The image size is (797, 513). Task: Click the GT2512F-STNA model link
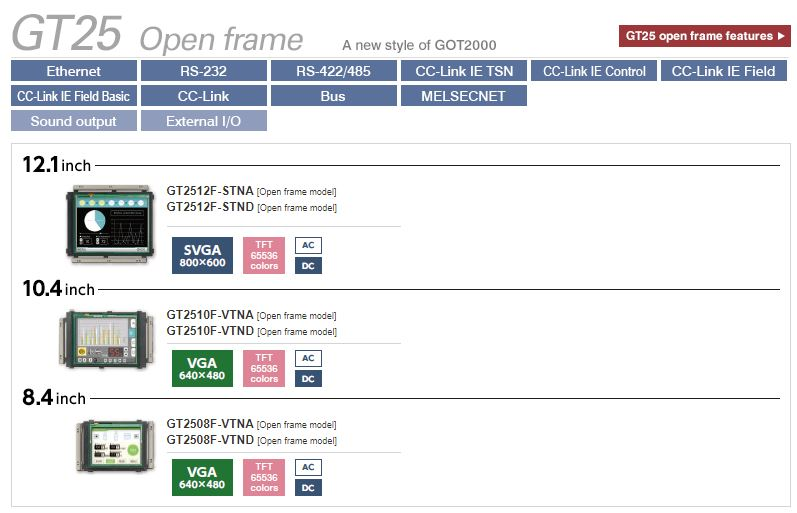[x=210, y=191]
